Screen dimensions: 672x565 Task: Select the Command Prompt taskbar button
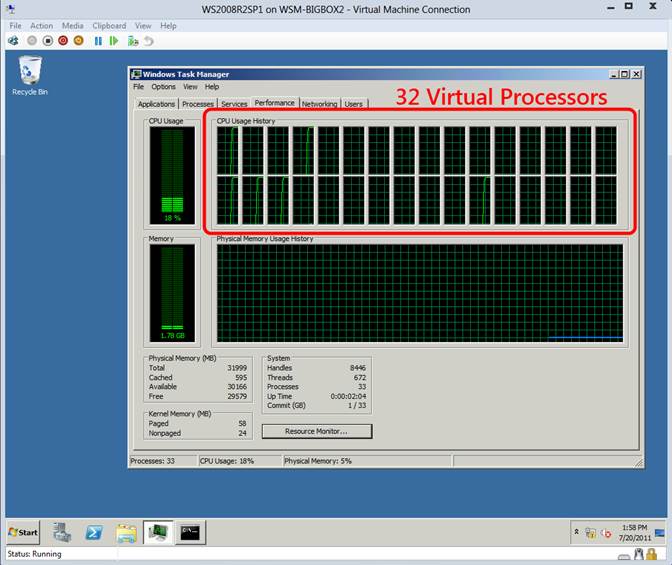coord(190,532)
